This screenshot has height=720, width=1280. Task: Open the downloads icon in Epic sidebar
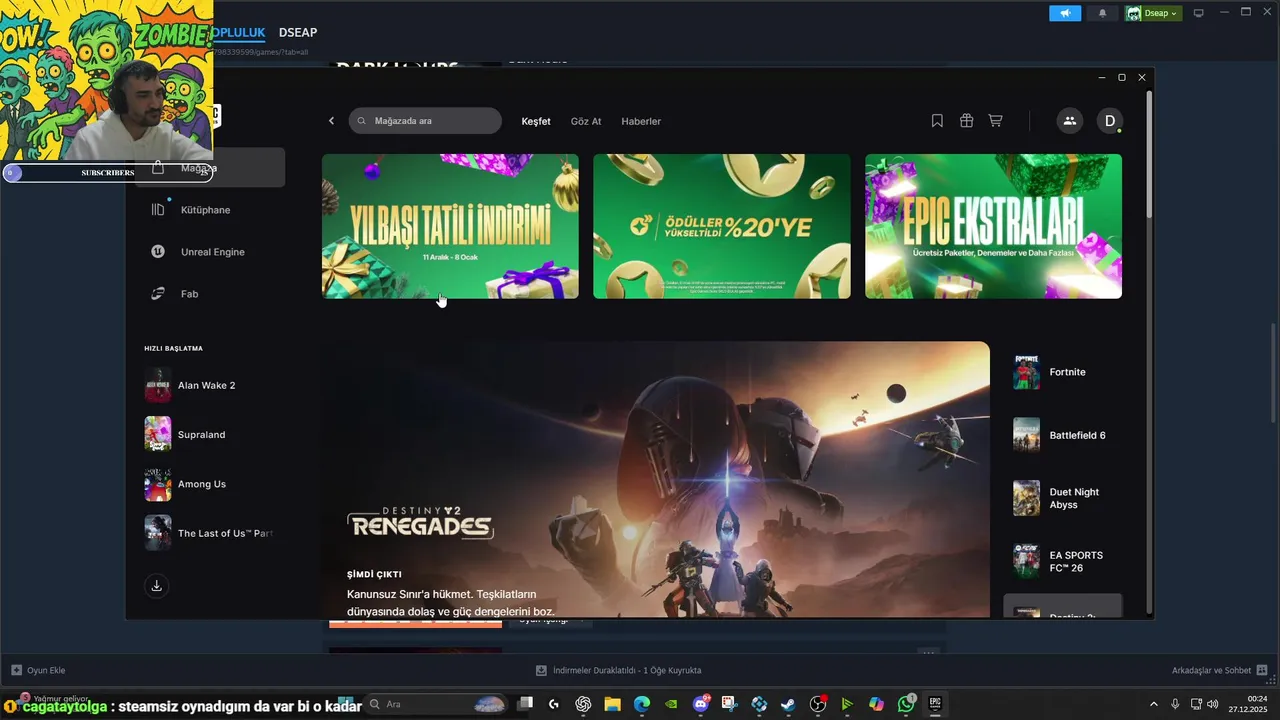156,586
